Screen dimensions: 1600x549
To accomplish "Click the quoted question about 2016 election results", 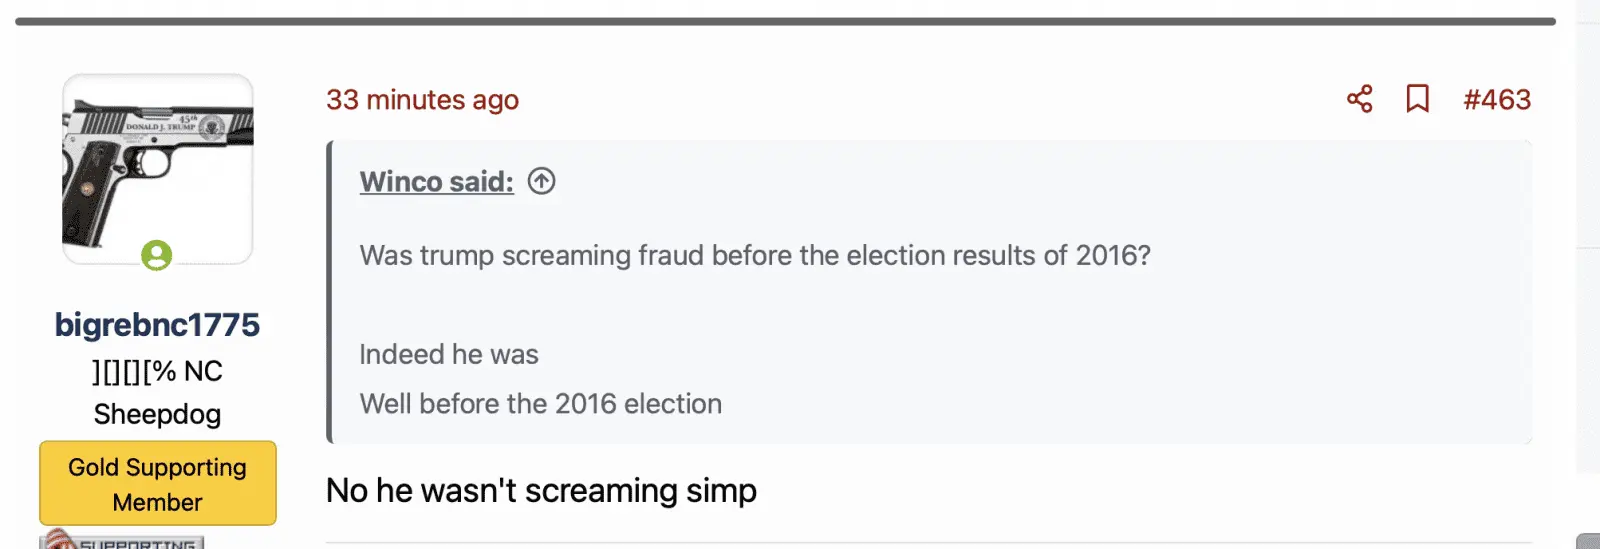I will 755,255.
